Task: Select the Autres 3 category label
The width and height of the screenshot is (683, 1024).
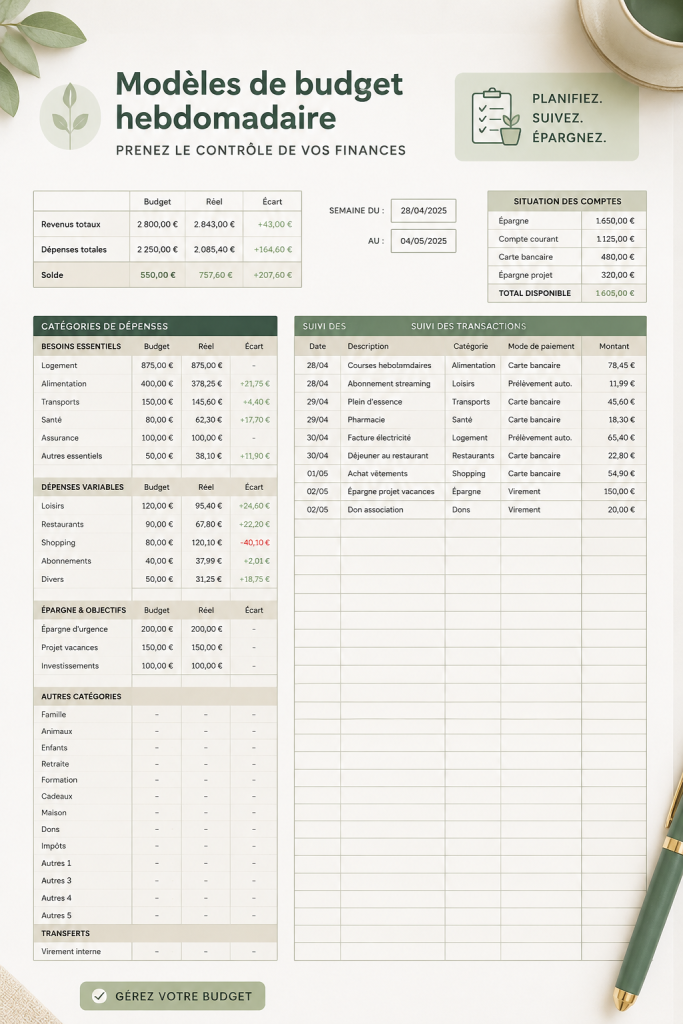Action: [56, 880]
